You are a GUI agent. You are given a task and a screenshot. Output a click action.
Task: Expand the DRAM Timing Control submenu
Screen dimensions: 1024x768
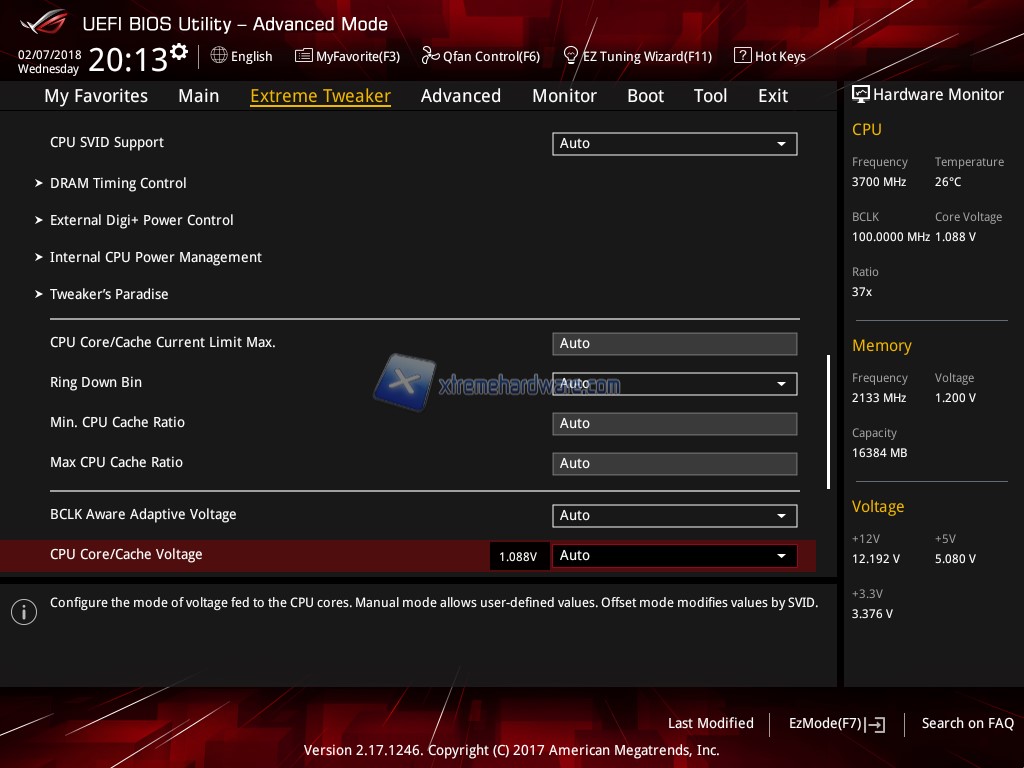[x=118, y=183]
